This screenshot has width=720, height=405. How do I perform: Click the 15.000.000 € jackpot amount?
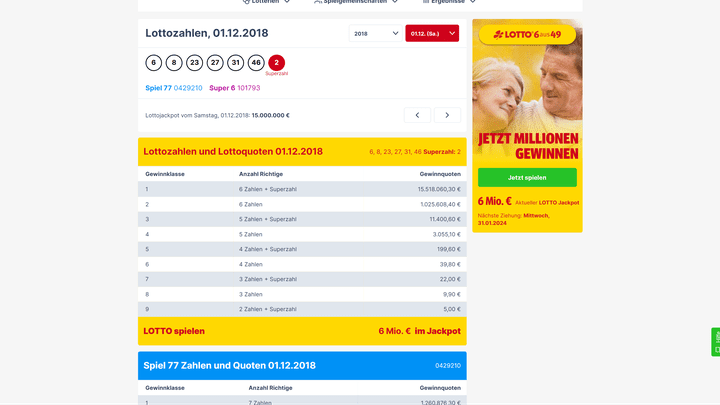click(270, 115)
